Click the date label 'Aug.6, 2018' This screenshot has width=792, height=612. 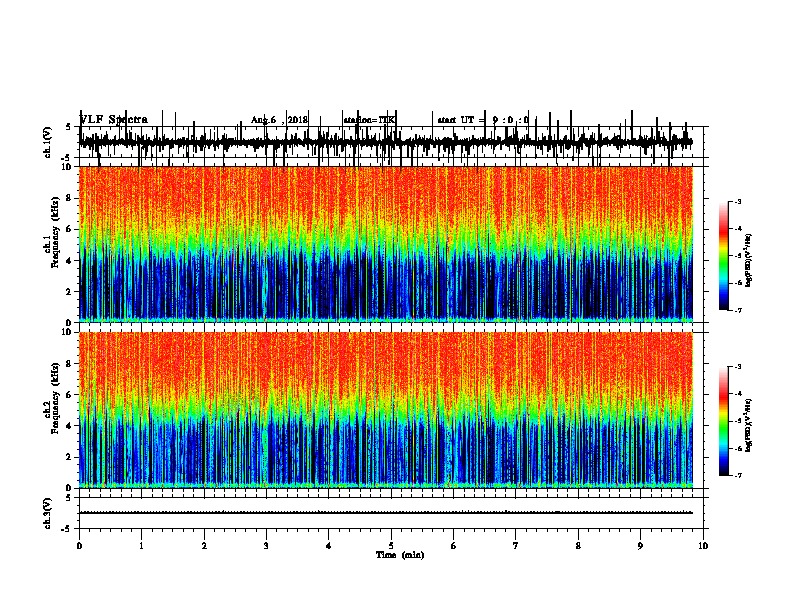[x=279, y=120]
